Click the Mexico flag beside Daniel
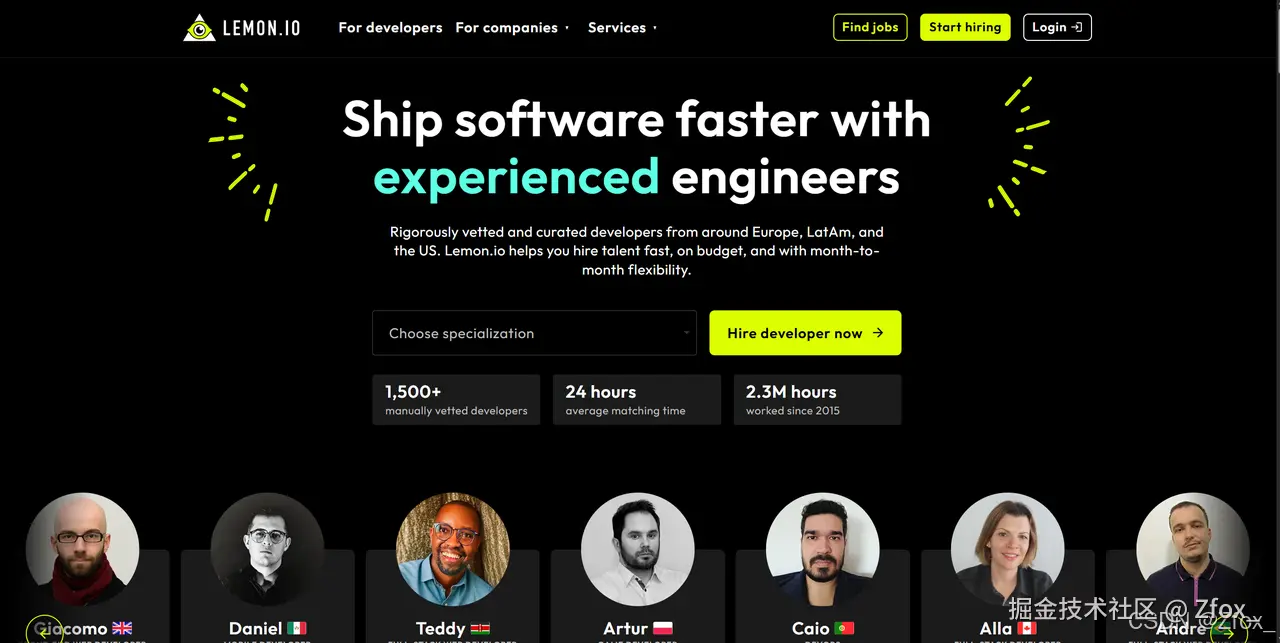Viewport: 1280px width, 643px height. (297, 628)
